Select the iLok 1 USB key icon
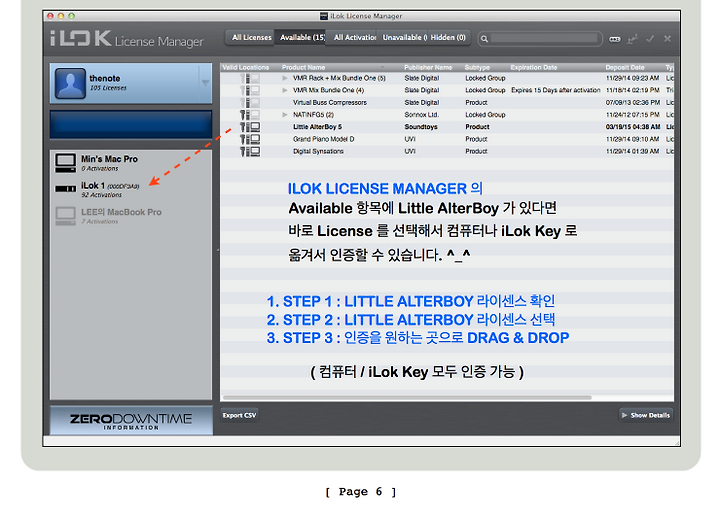This screenshot has height=516, width=720. tap(66, 189)
